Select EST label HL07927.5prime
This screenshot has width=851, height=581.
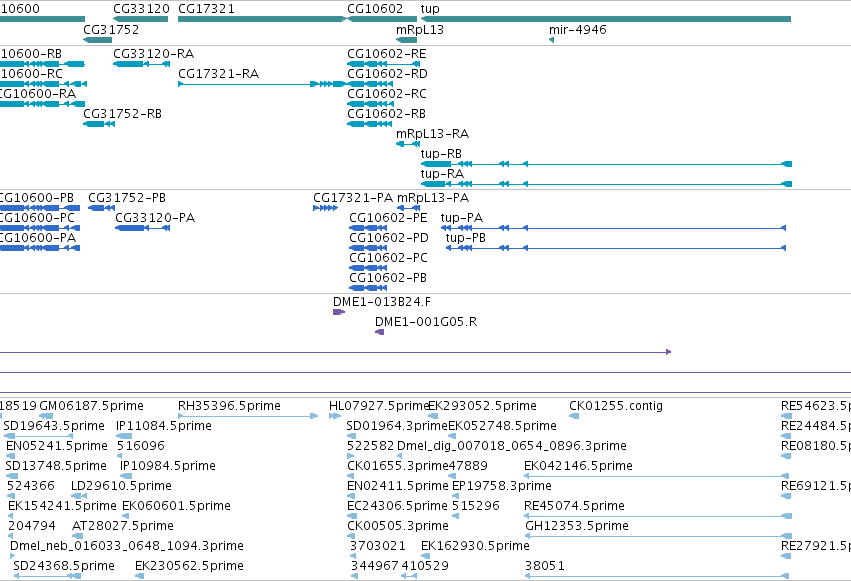tap(379, 406)
